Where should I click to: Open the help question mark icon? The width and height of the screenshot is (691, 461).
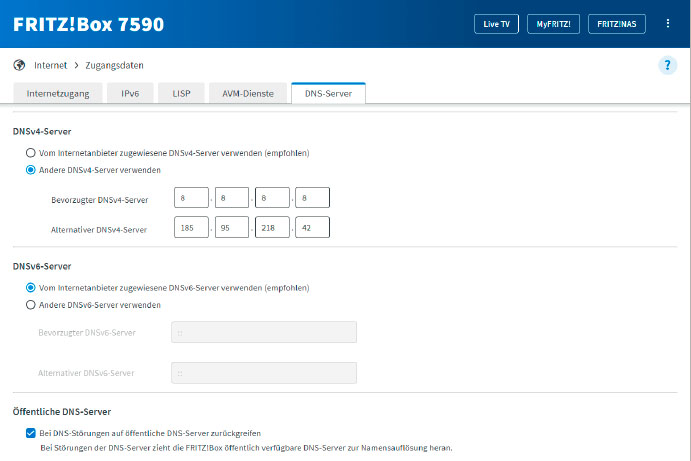(x=667, y=65)
